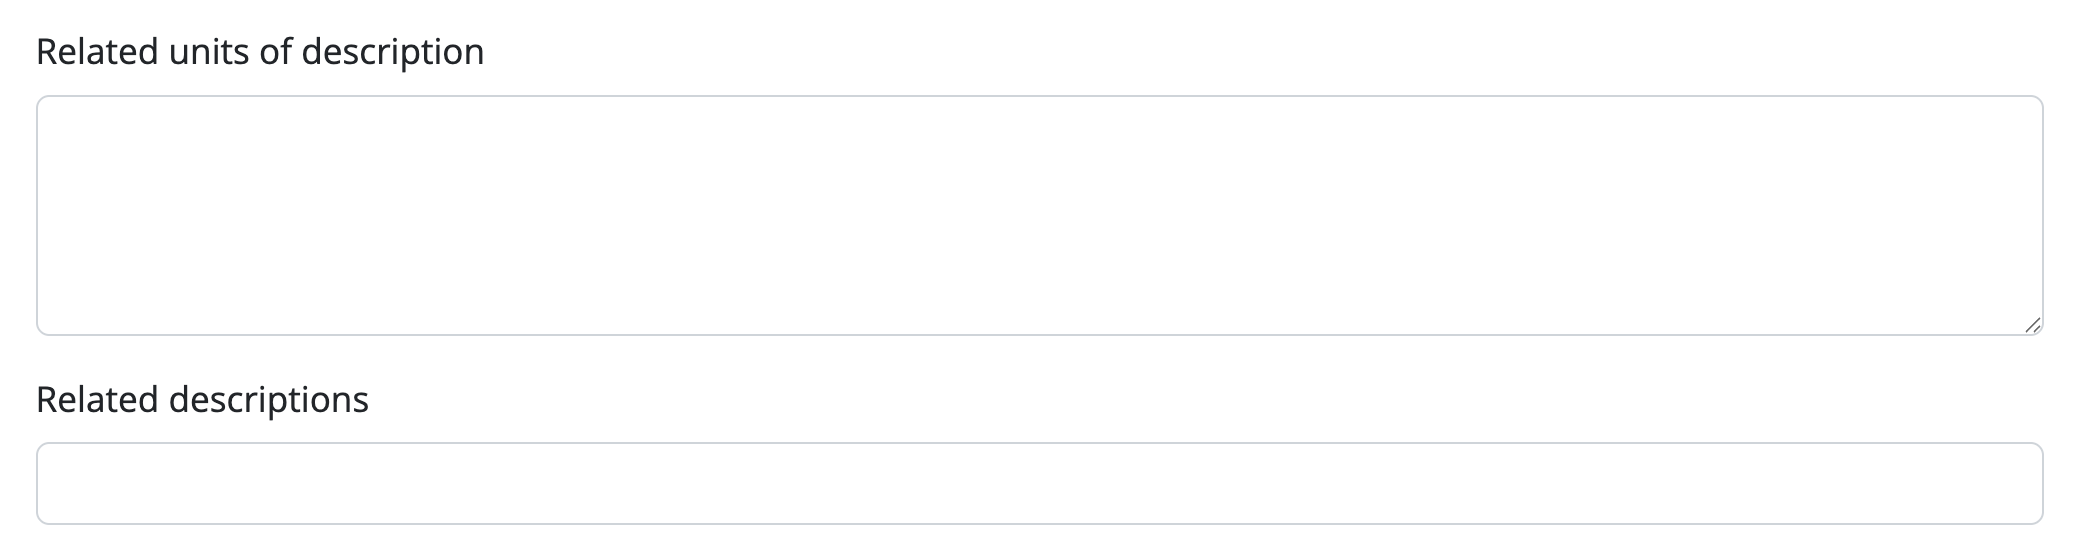Focus the Related descriptions input field
This screenshot has width=2079, height=560.
1038,483
